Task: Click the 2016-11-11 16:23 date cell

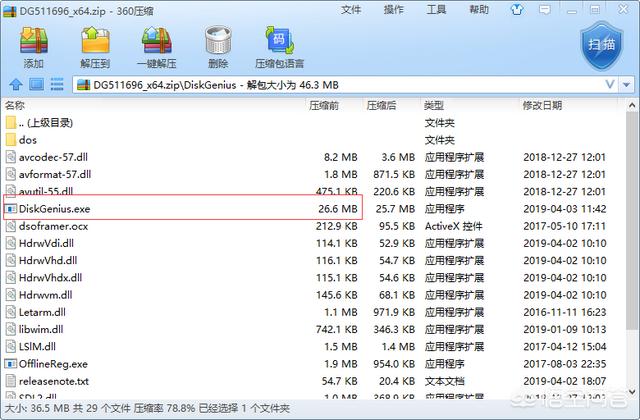Action: [x=564, y=312]
